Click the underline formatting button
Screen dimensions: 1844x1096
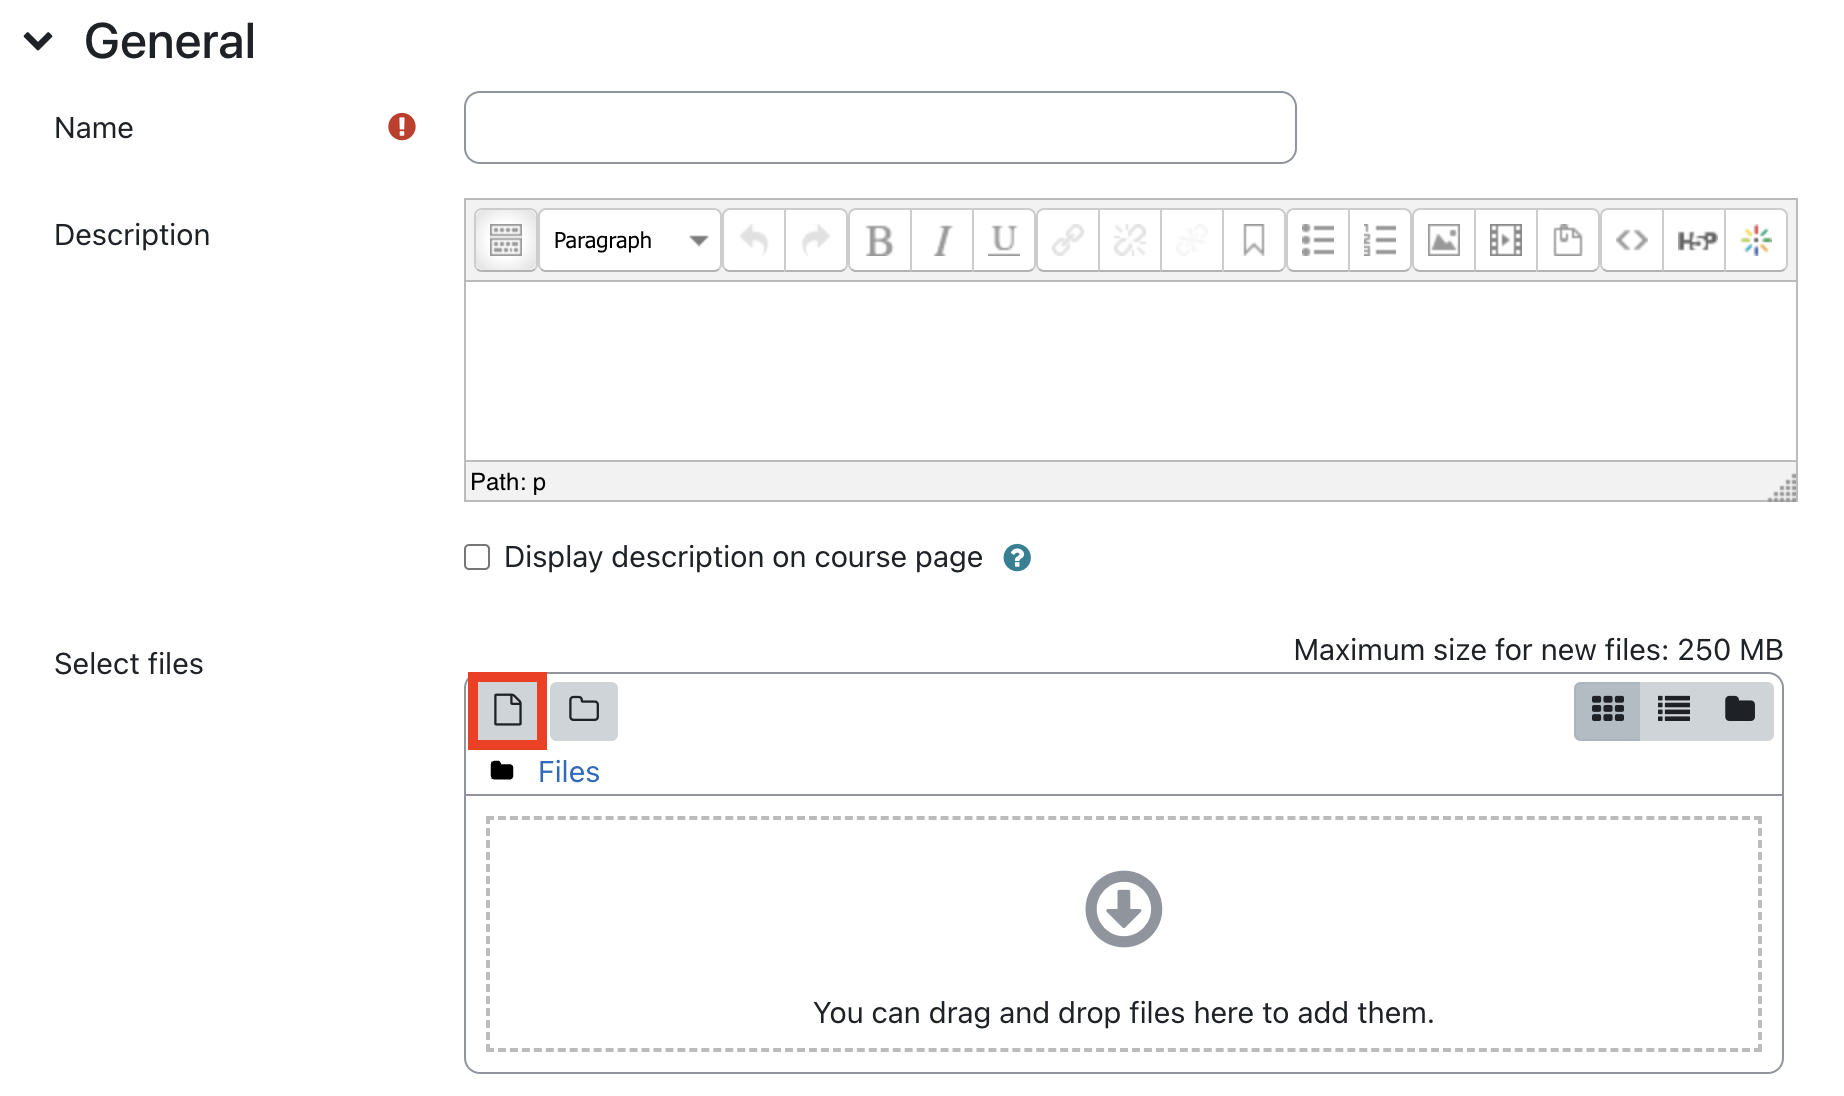click(x=1003, y=240)
